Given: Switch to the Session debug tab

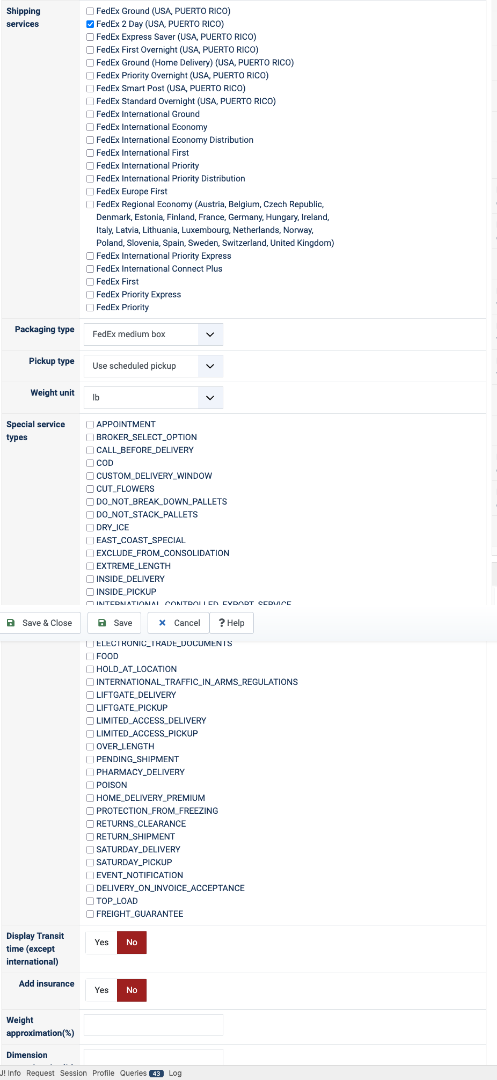Looking at the screenshot, I should pyautogui.click(x=74, y=1073).
